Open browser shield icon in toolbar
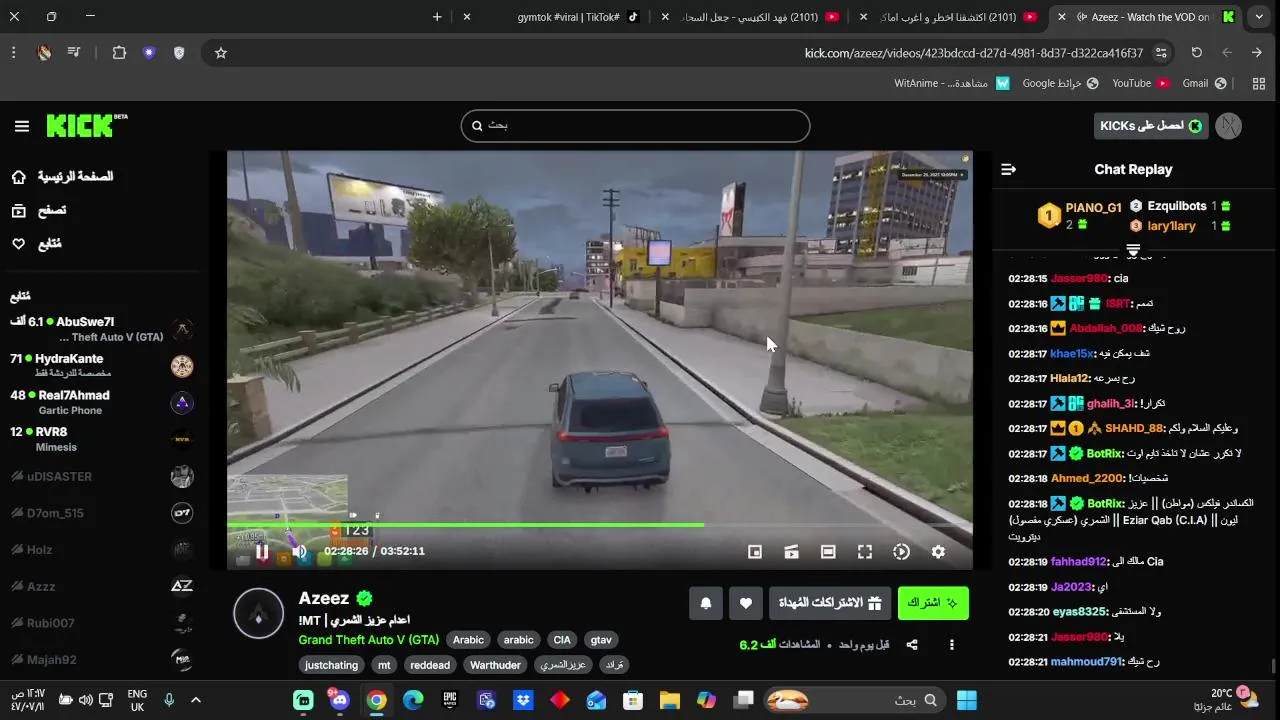 coord(179,53)
